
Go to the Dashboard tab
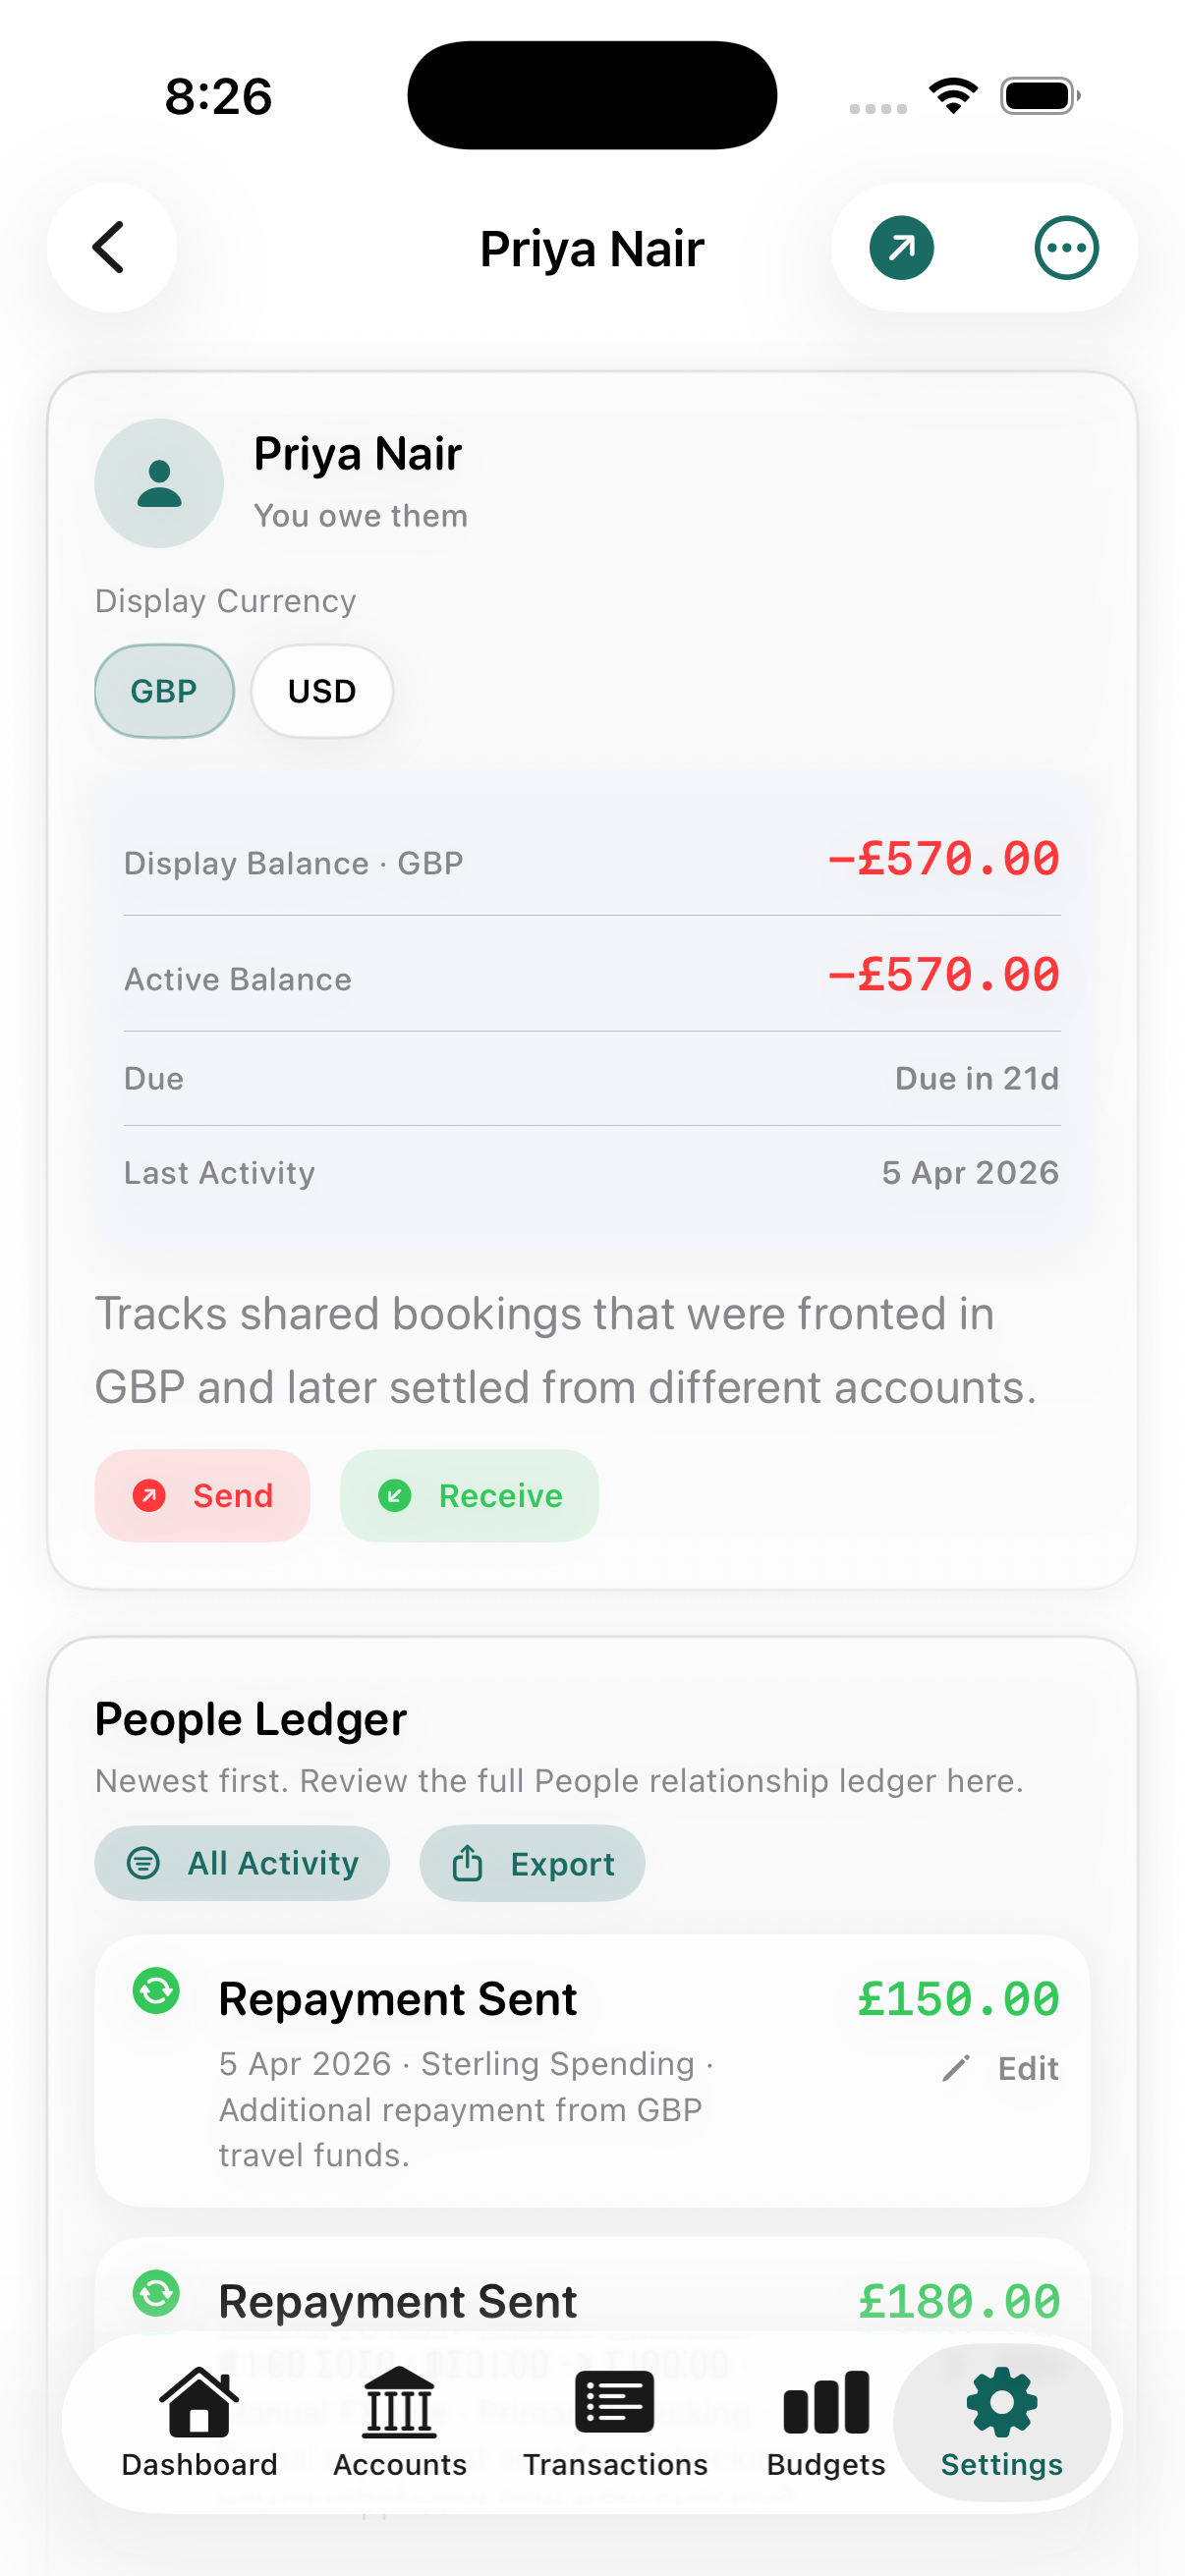point(199,2423)
